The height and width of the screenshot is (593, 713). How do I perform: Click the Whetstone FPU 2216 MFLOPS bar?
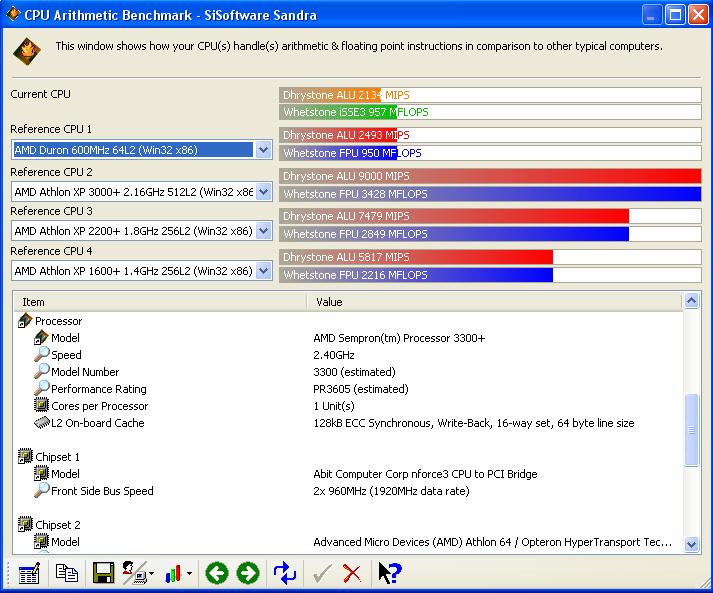coord(490,275)
